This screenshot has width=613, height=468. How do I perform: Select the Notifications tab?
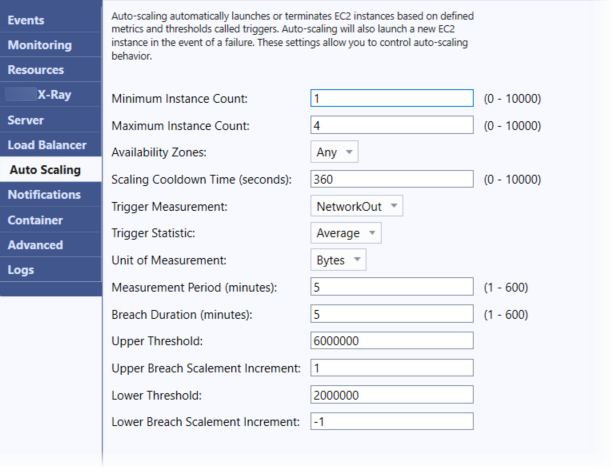tap(50, 195)
